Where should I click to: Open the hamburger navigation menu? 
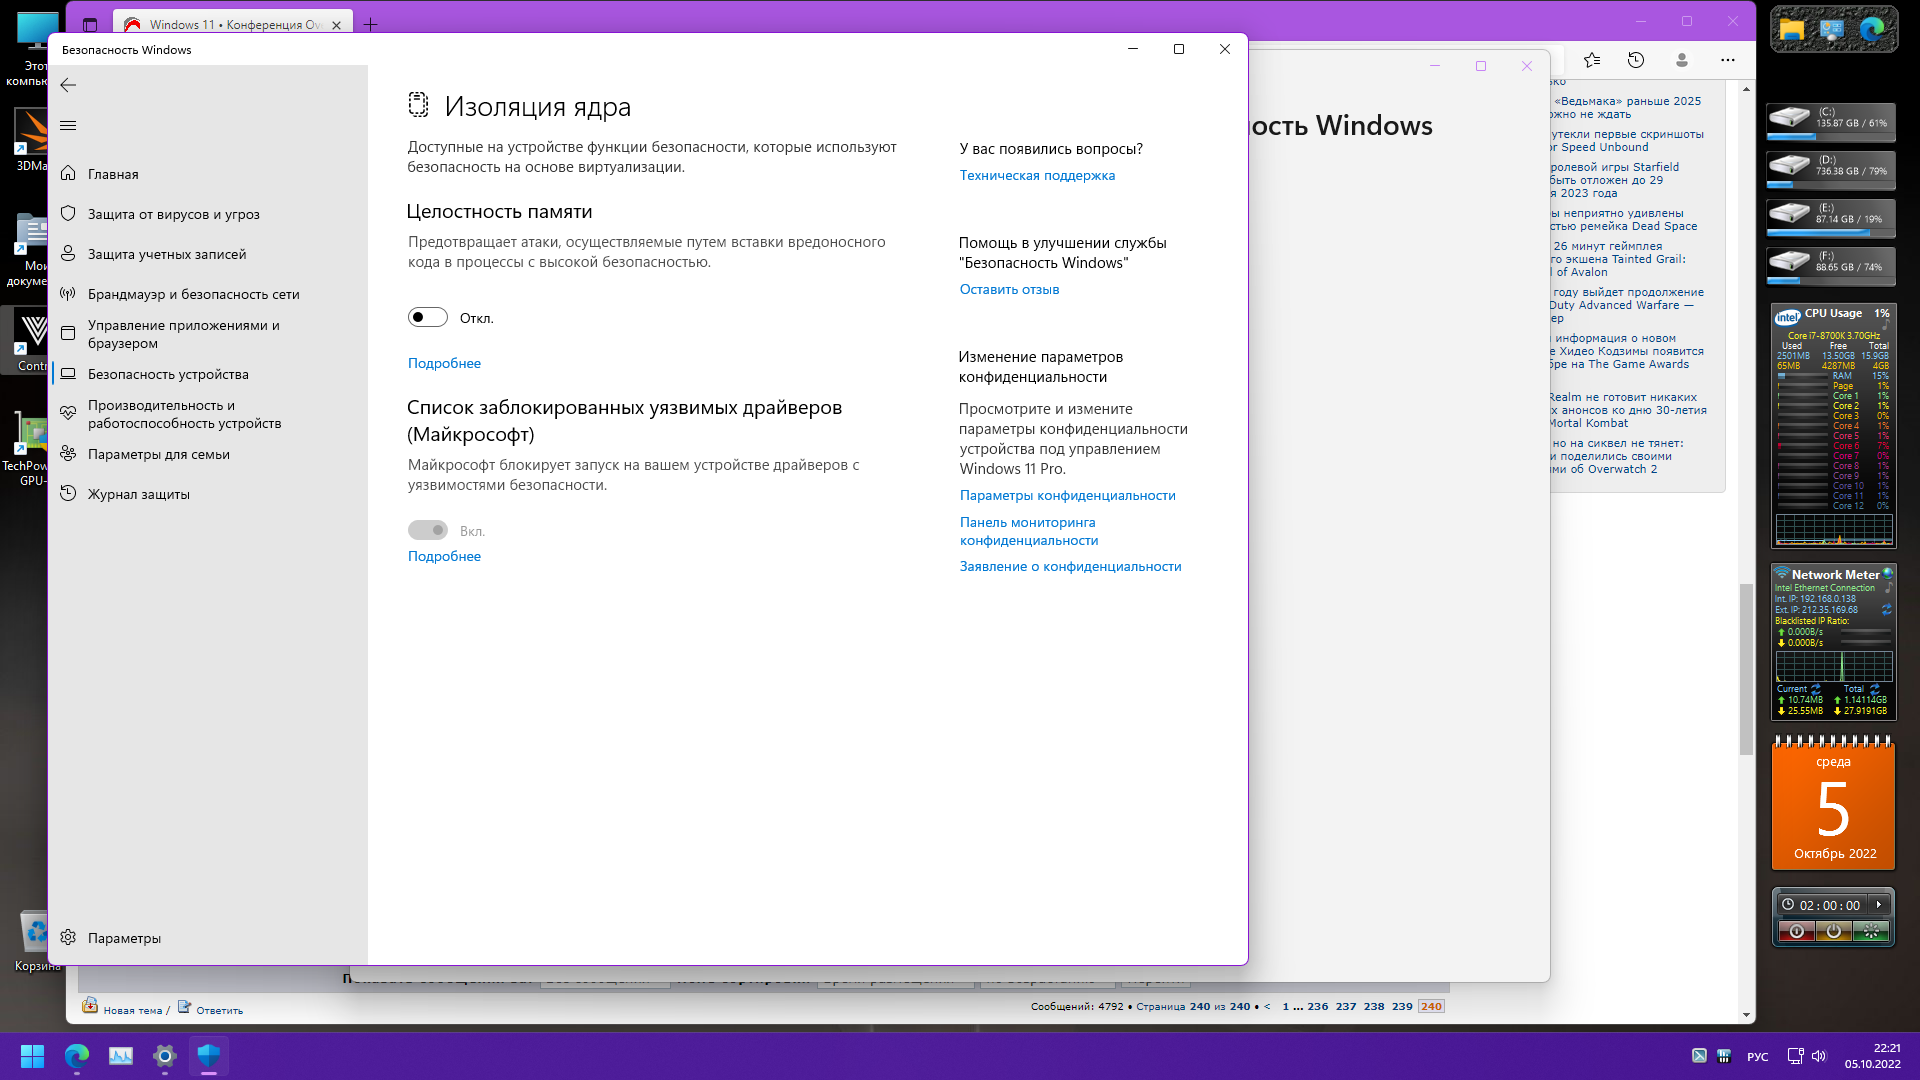68,125
